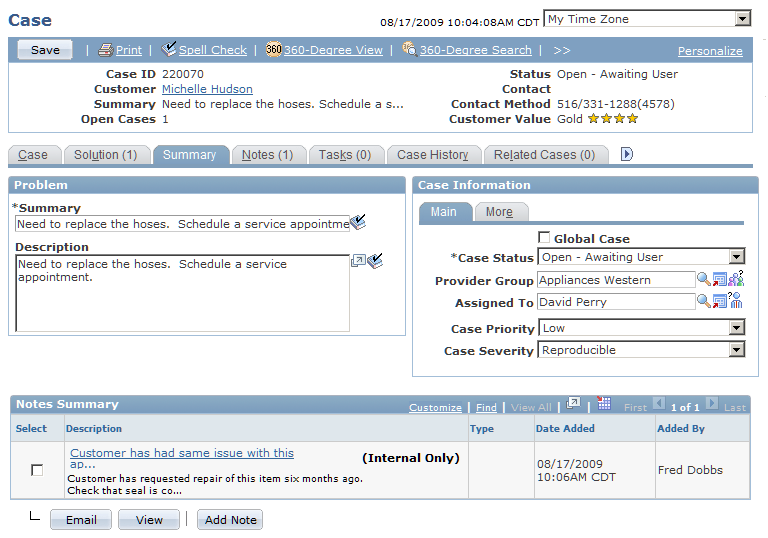
Task: Click the 08/17/2009 10:06AM CDT date cell
Action: click(576, 470)
